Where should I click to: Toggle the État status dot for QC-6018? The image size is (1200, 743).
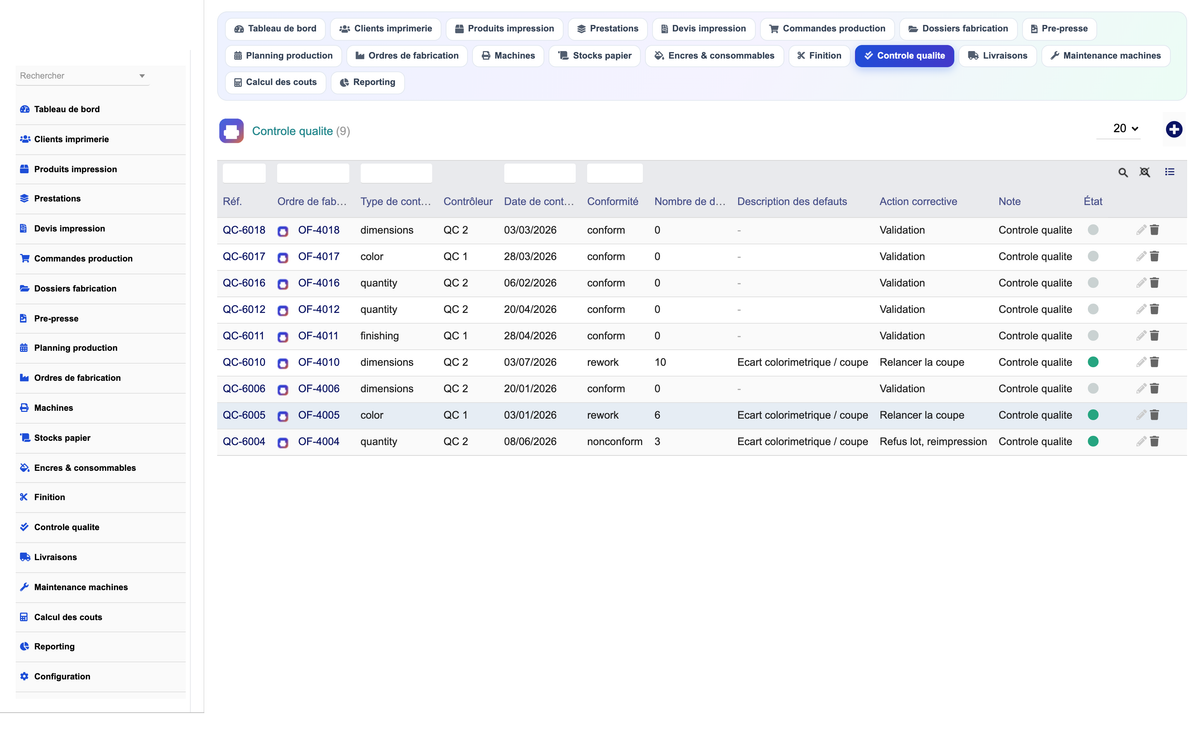click(x=1093, y=230)
